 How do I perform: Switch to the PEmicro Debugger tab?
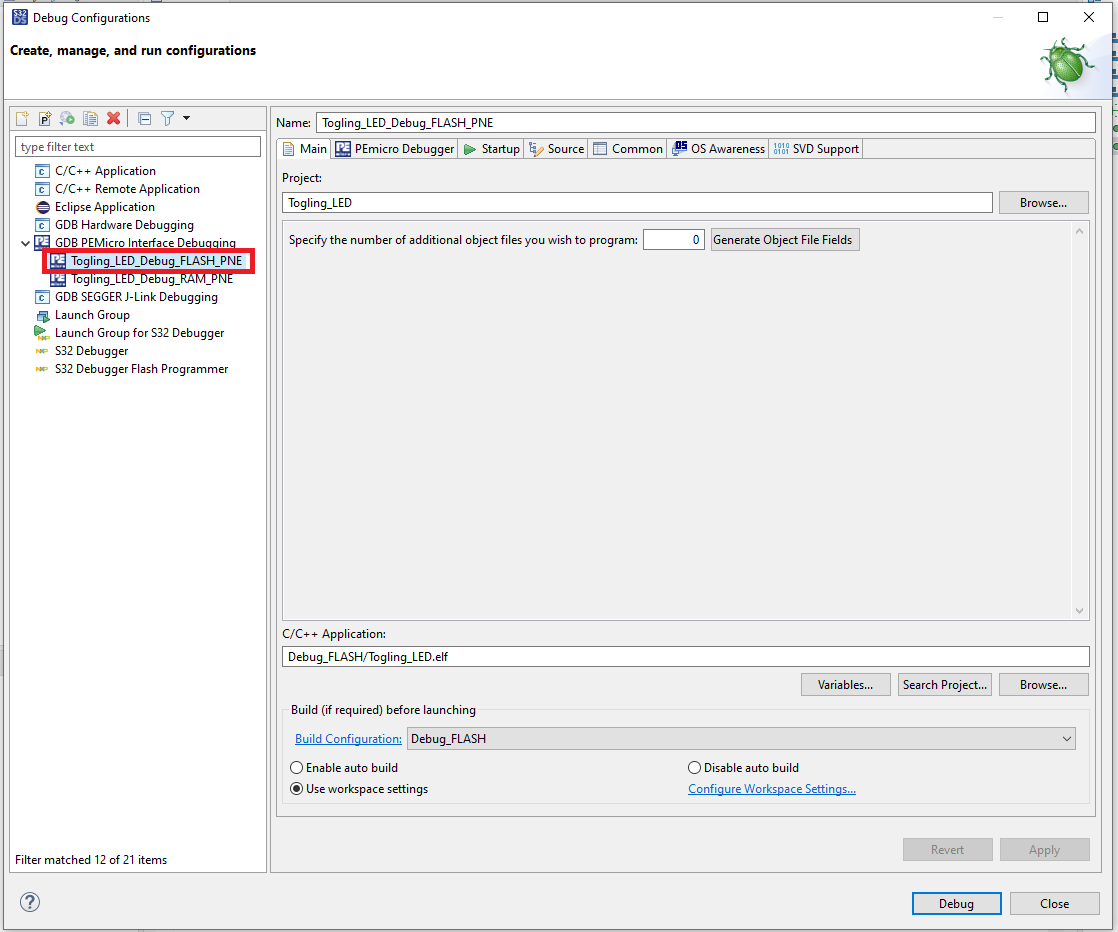pyautogui.click(x=395, y=149)
